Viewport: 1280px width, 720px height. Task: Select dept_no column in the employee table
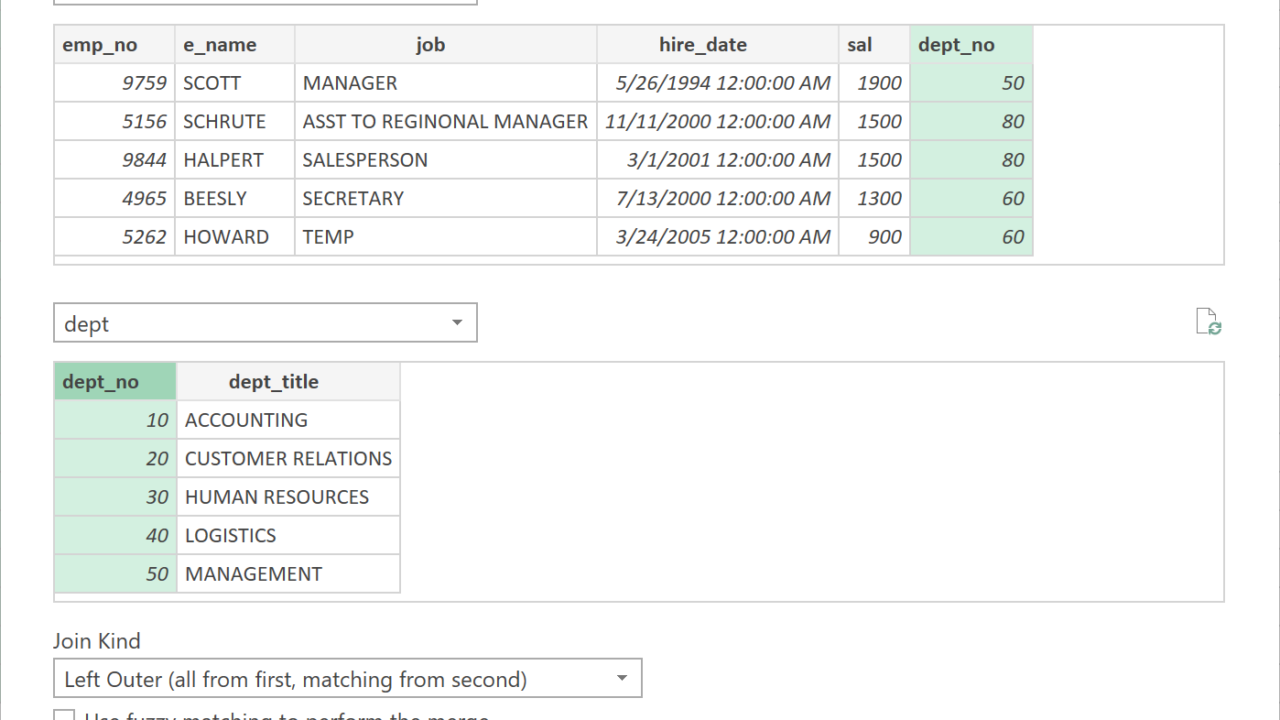point(957,45)
